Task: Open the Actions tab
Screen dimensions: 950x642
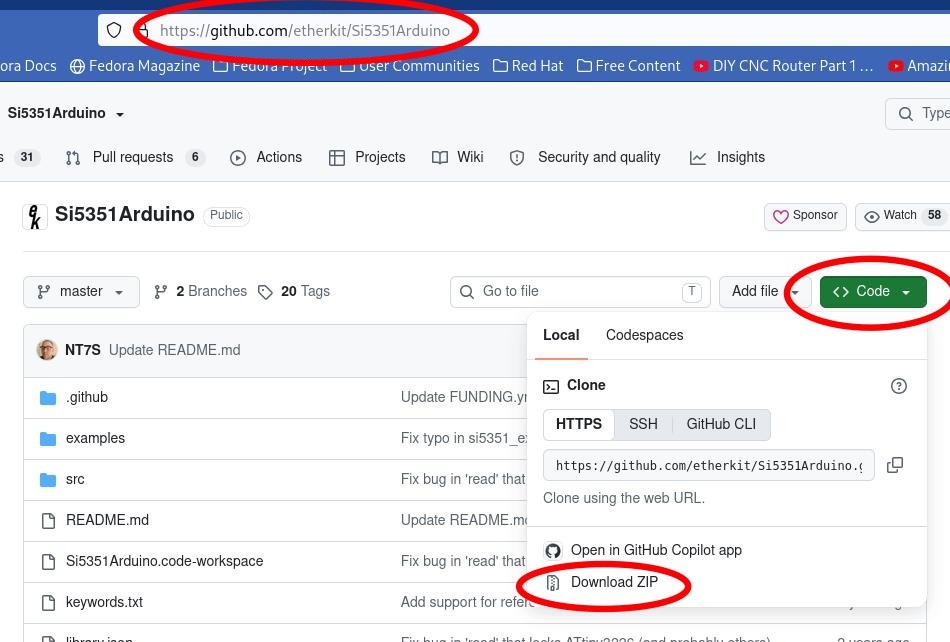Action: [265, 157]
